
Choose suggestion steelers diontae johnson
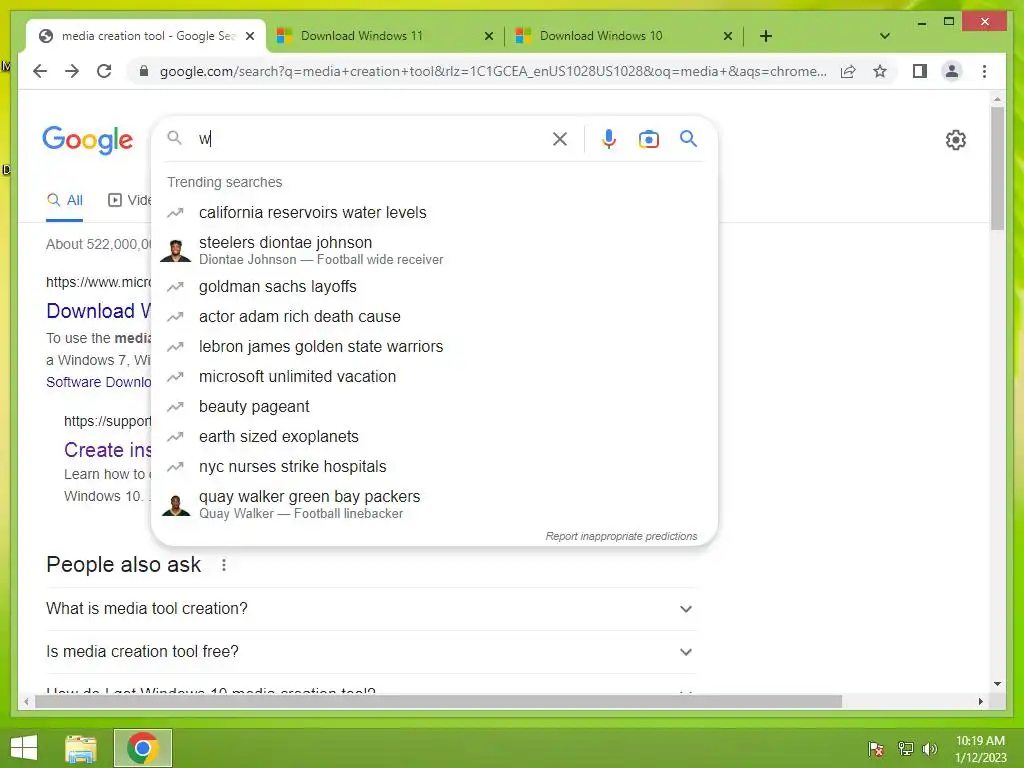tap(434, 250)
